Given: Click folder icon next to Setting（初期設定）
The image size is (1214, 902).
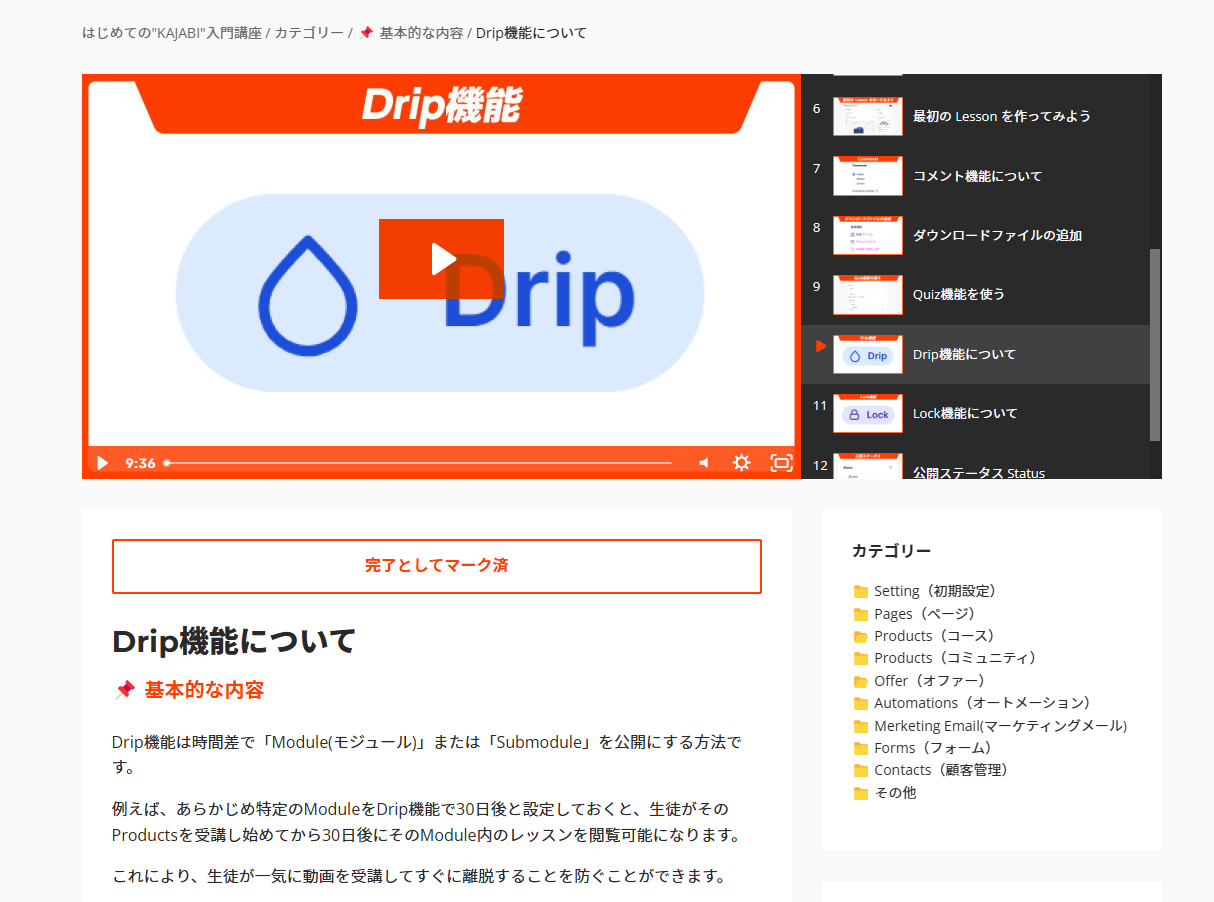Looking at the screenshot, I should pyautogui.click(x=861, y=592).
